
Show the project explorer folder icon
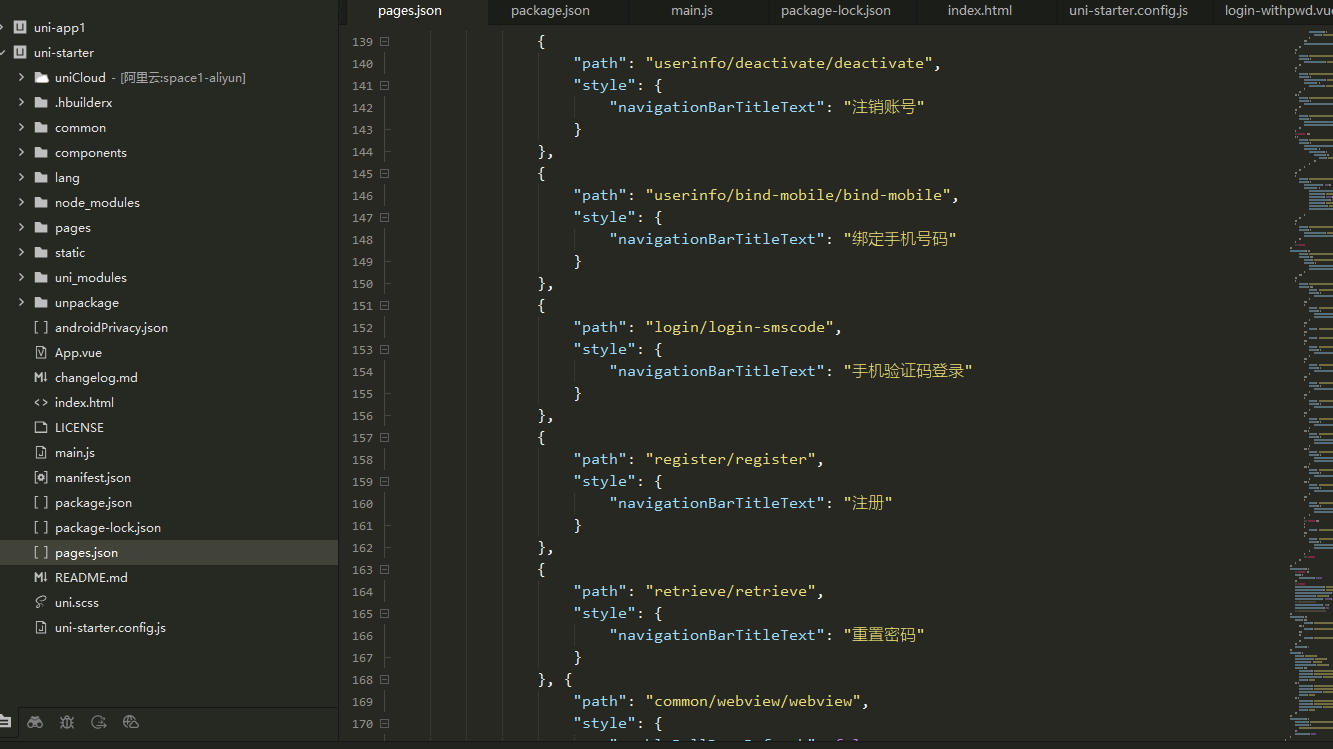(x=5, y=722)
